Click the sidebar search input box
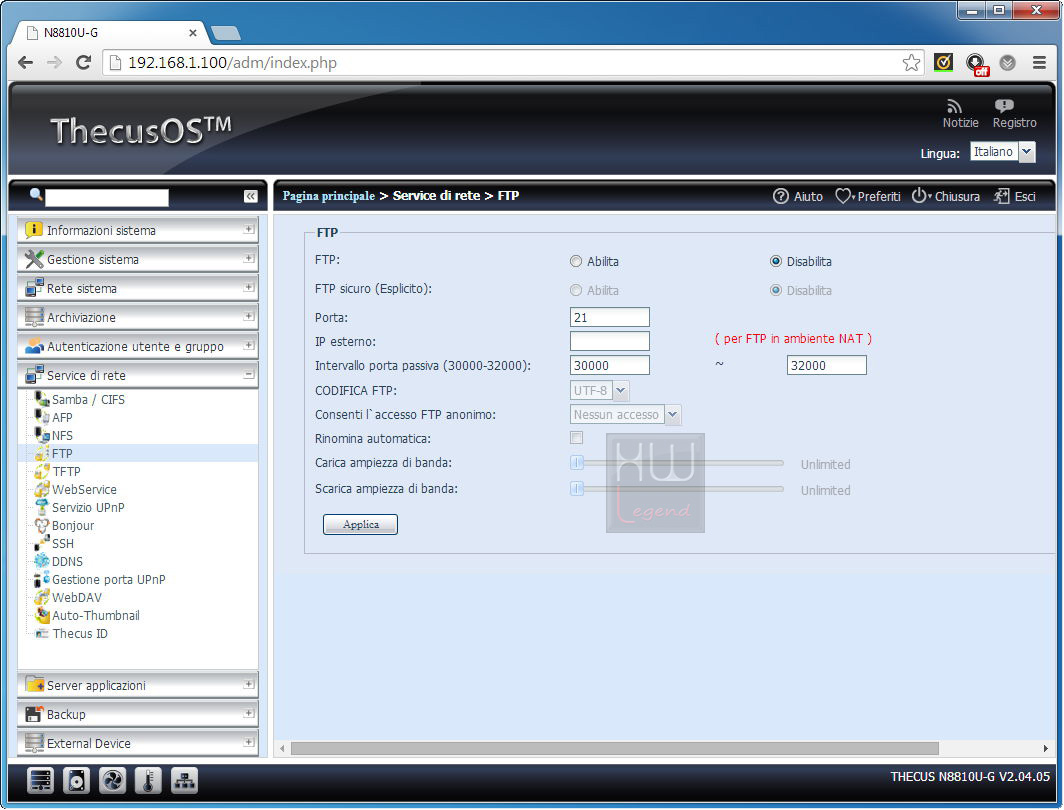This screenshot has width=1064, height=810. pos(107,197)
